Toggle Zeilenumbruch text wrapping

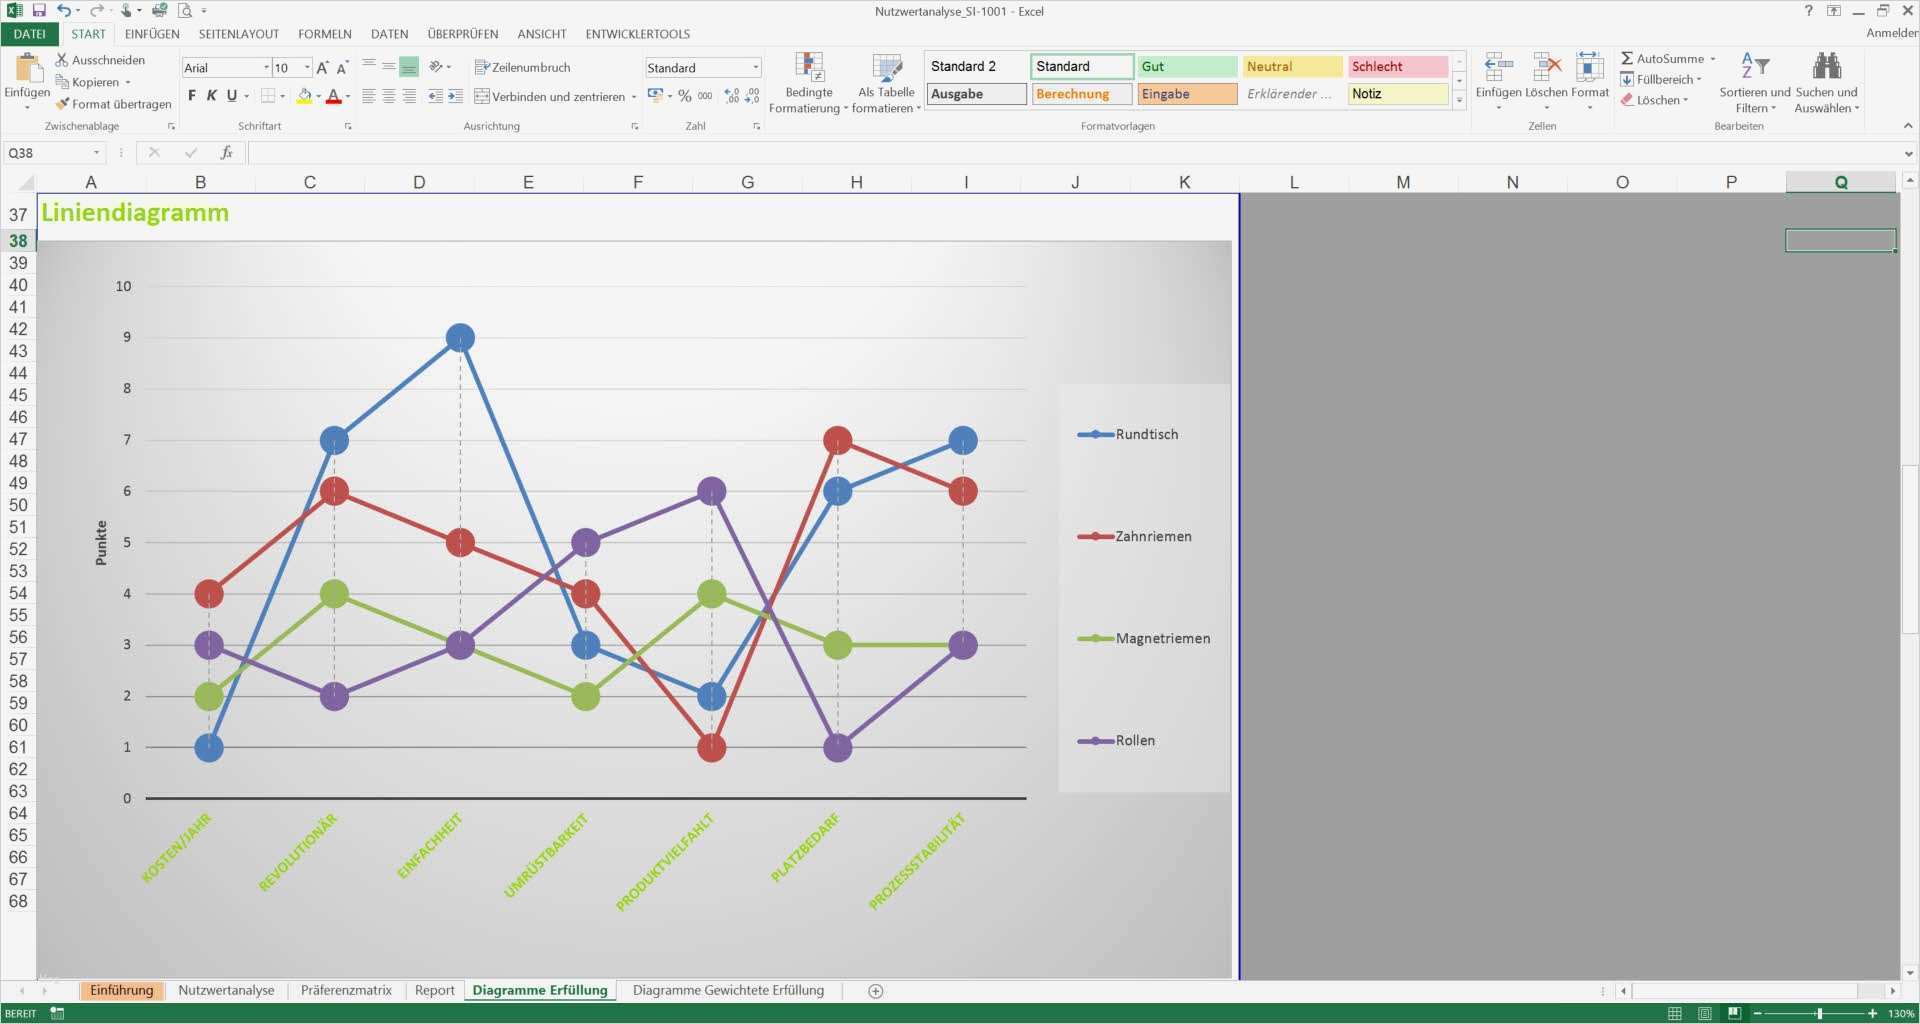(x=523, y=67)
